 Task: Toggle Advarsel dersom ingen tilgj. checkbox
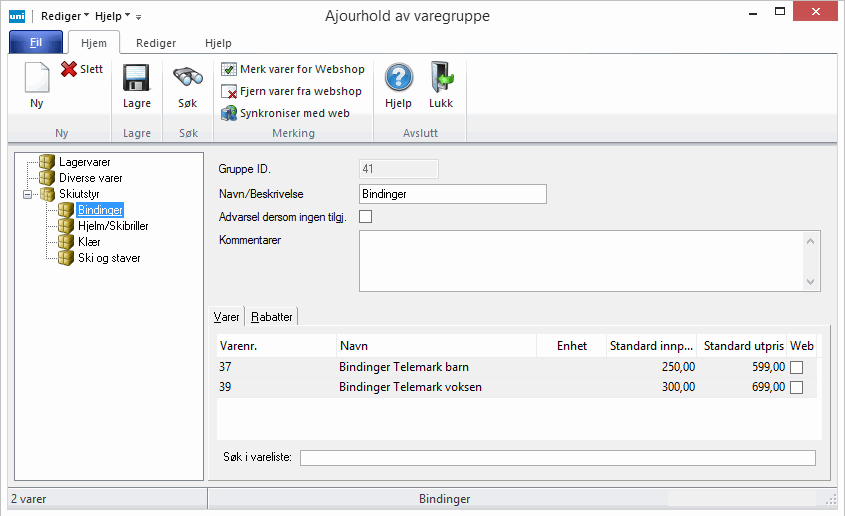[365, 217]
